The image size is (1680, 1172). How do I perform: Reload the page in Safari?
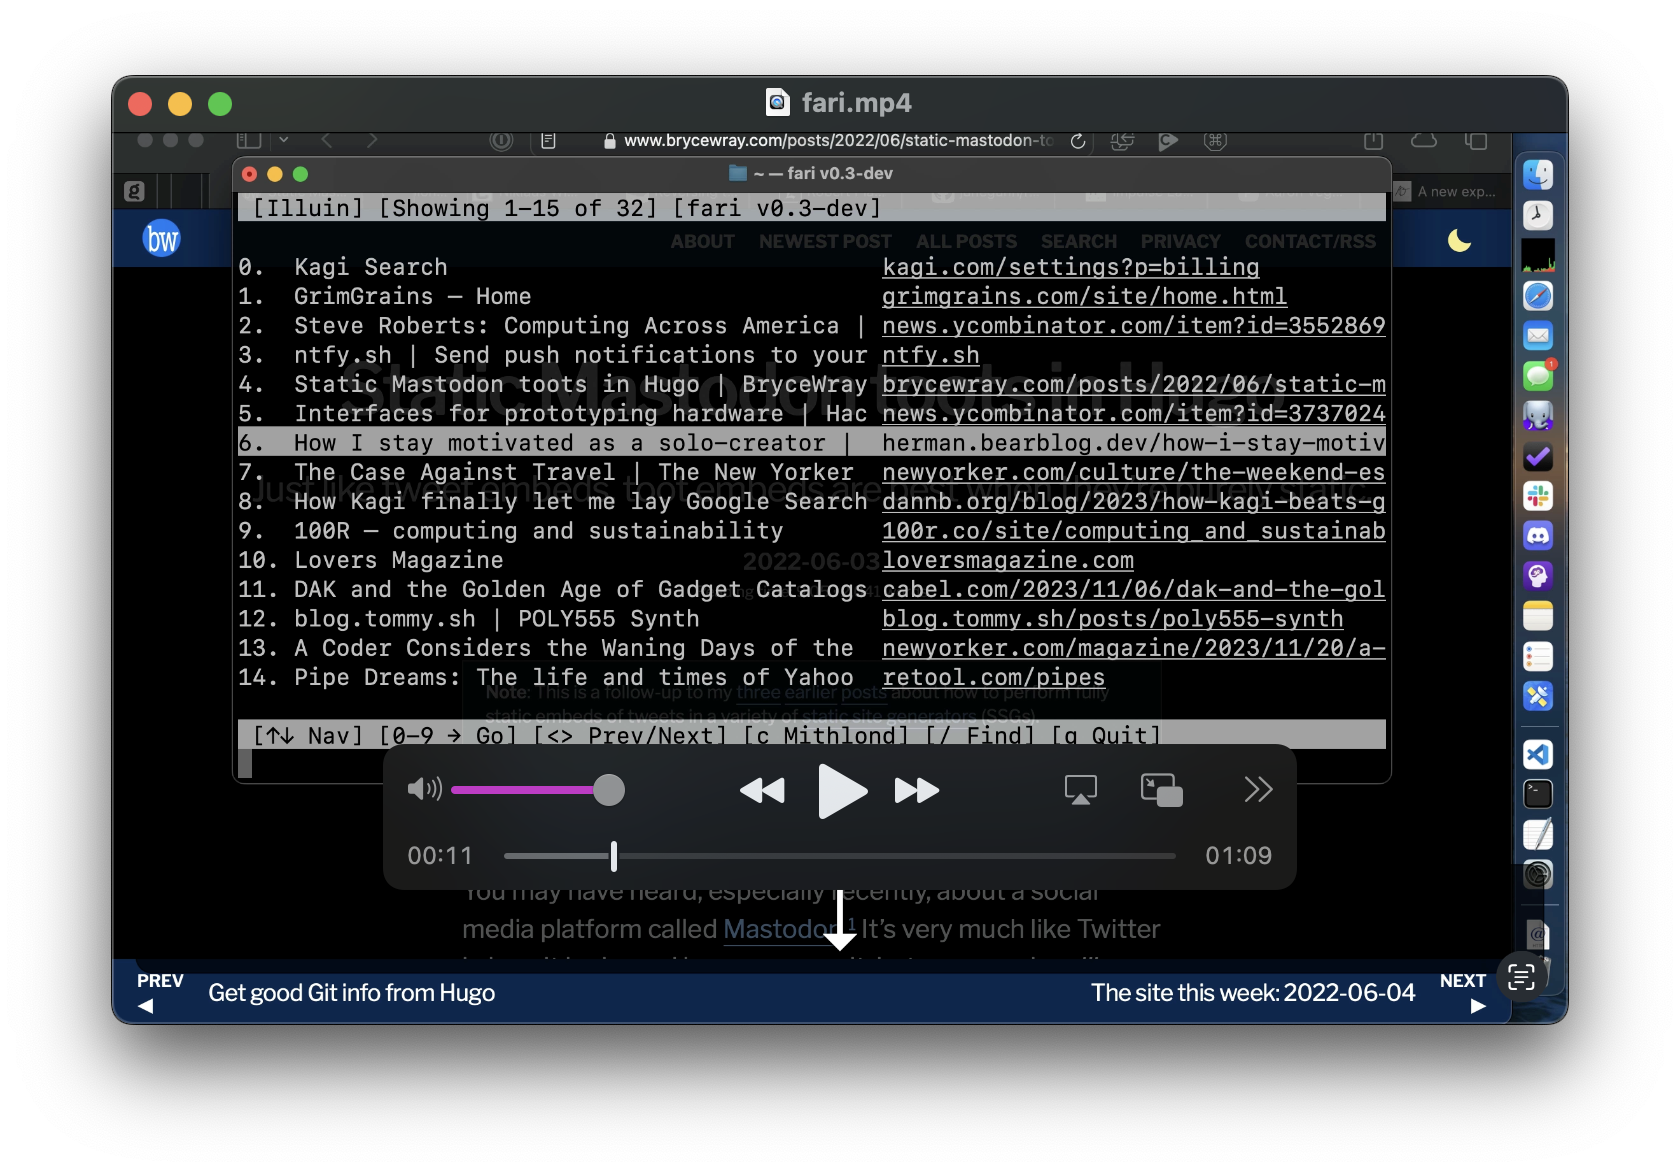coord(1078,141)
